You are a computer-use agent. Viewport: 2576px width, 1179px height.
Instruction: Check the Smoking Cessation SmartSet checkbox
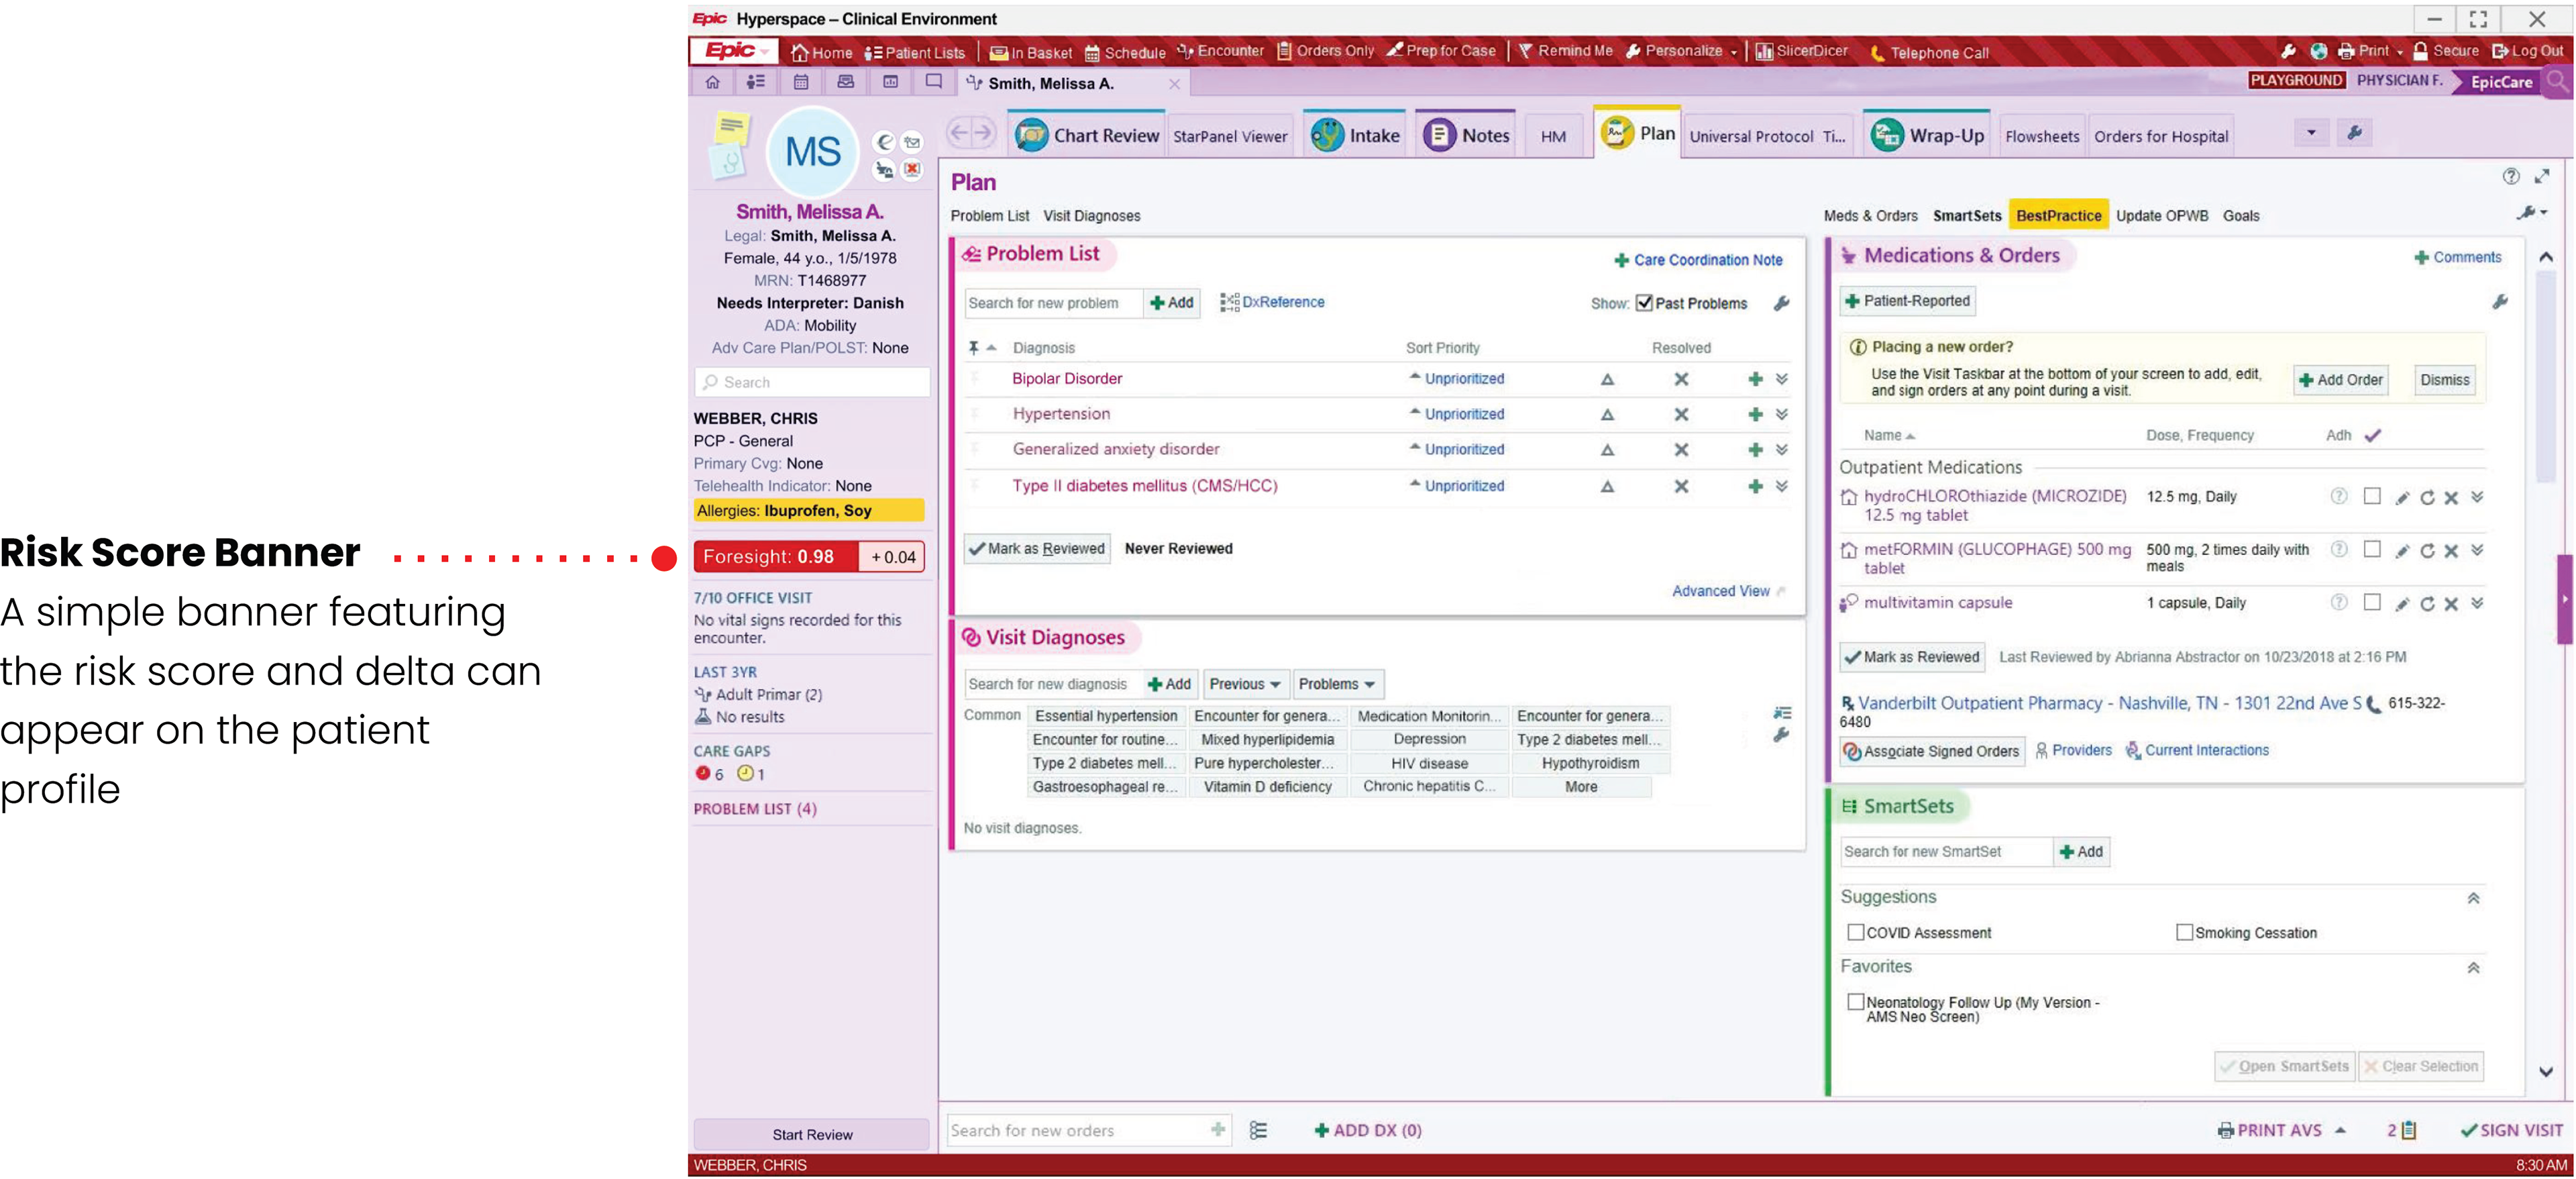pos(2184,932)
